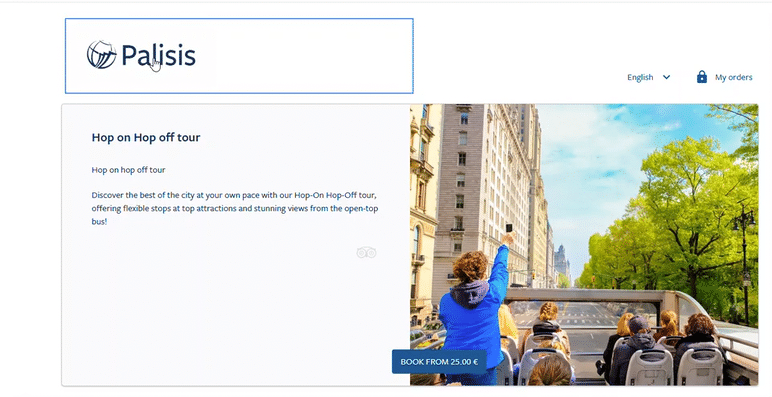Screen dimensions: 772x397
Task: Click the tour description paragraph about open-top bus
Action: (235, 208)
